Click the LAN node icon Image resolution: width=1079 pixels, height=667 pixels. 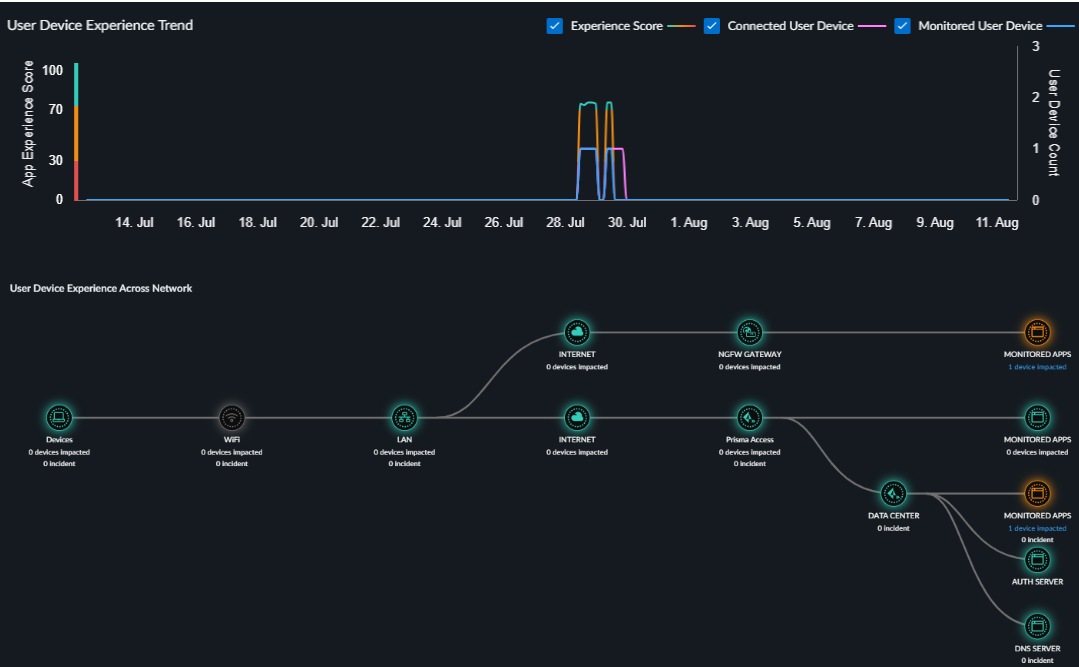point(404,416)
